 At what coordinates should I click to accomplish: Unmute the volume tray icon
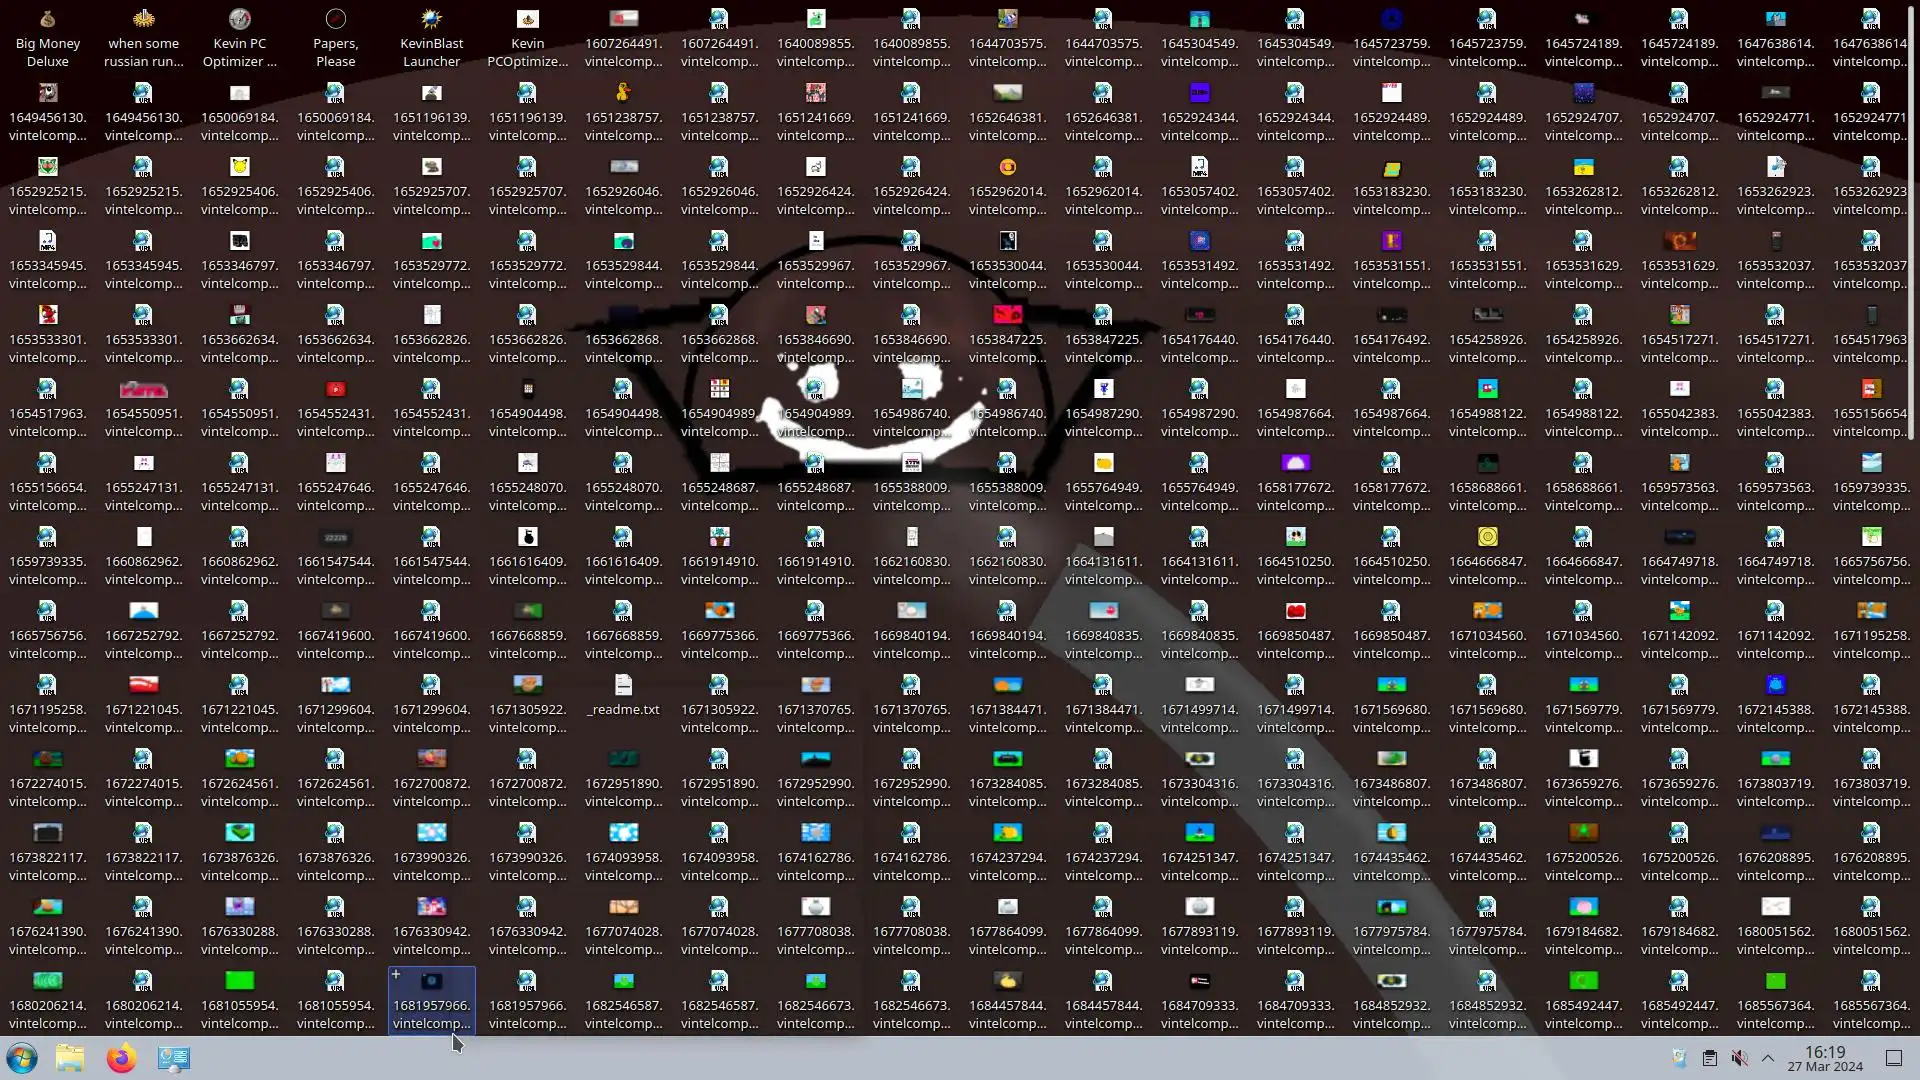pos(1739,1058)
